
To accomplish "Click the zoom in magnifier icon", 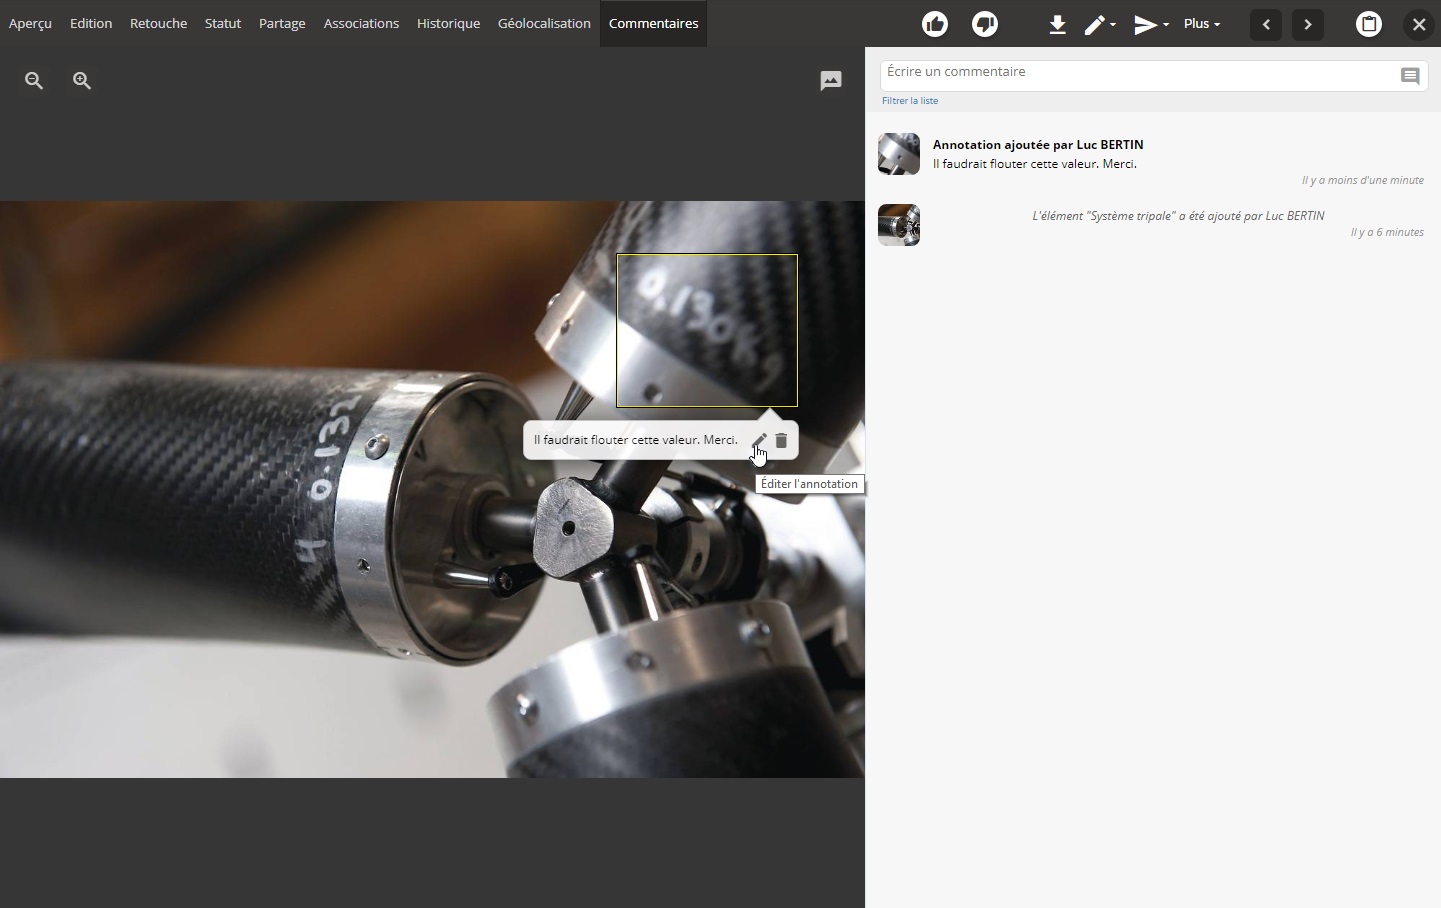I will (82, 81).
